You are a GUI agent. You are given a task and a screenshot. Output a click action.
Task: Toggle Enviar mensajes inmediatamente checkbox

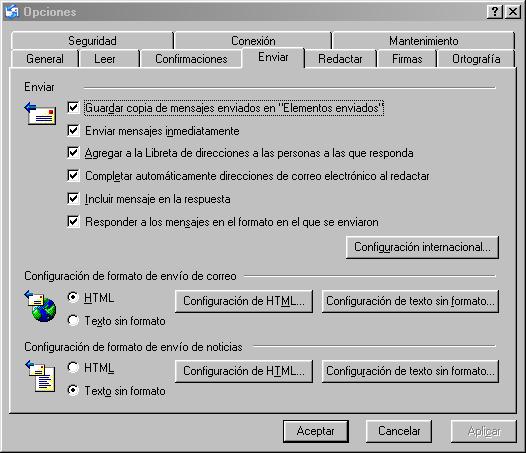pos(73,131)
